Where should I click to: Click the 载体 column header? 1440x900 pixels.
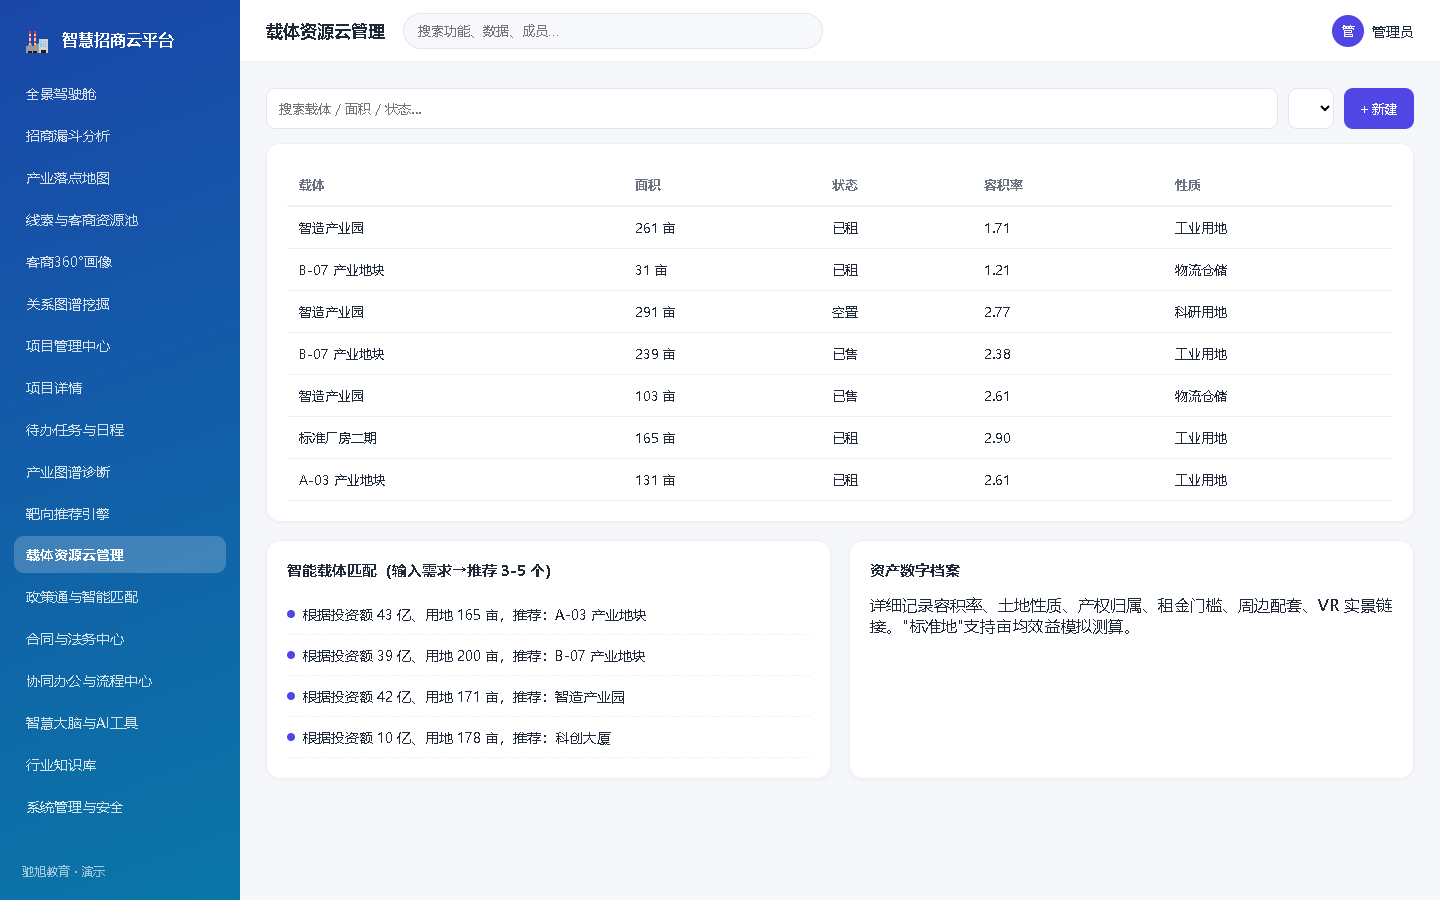click(311, 185)
